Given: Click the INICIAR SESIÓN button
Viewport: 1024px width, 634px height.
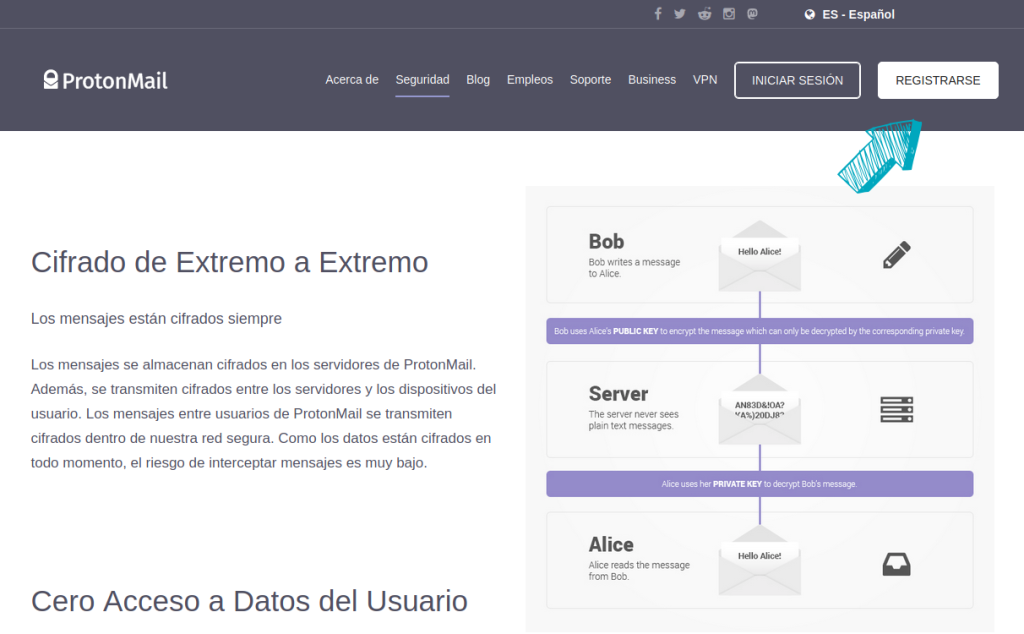Looking at the screenshot, I should (x=797, y=80).
